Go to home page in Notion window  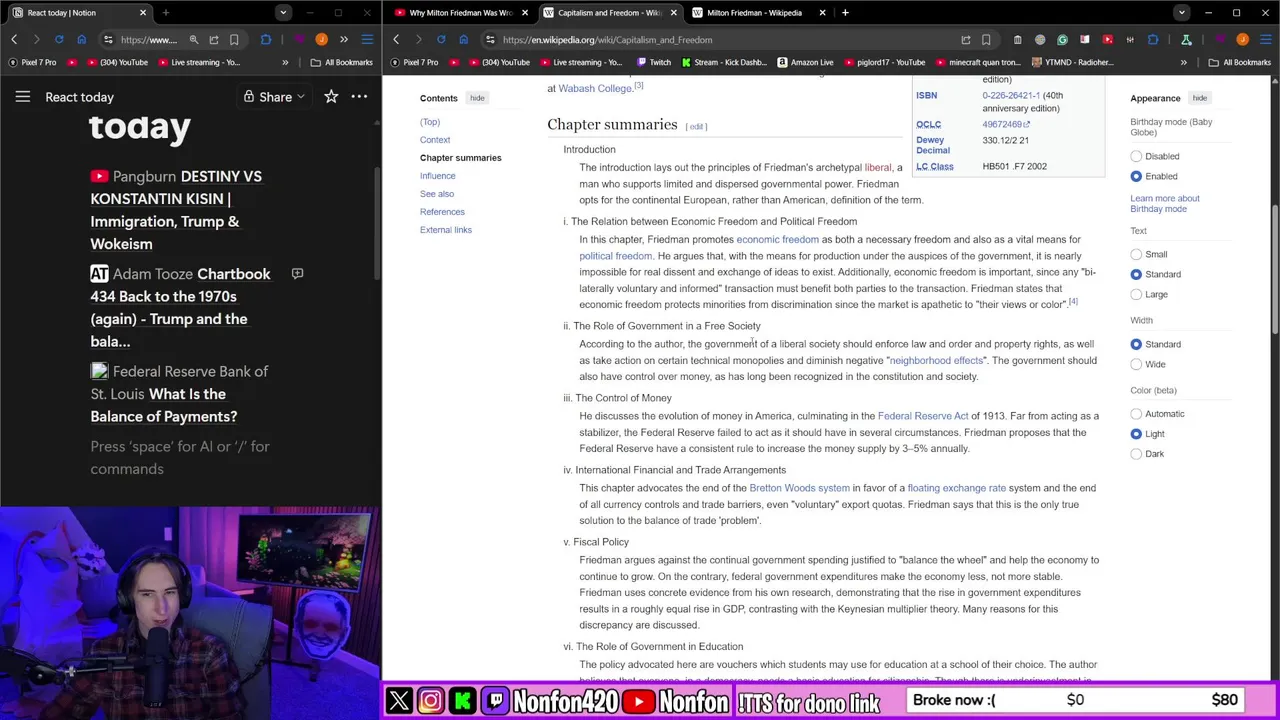[x=82, y=40]
